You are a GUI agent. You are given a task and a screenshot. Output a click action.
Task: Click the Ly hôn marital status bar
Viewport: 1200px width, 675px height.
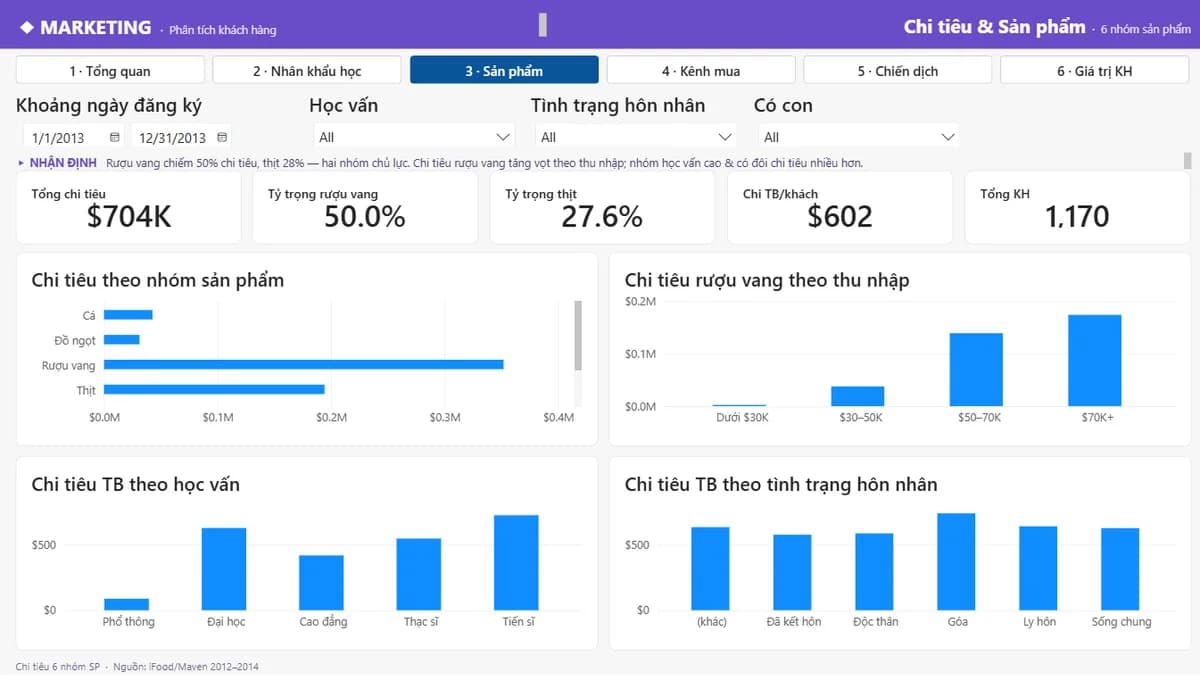click(x=1038, y=568)
